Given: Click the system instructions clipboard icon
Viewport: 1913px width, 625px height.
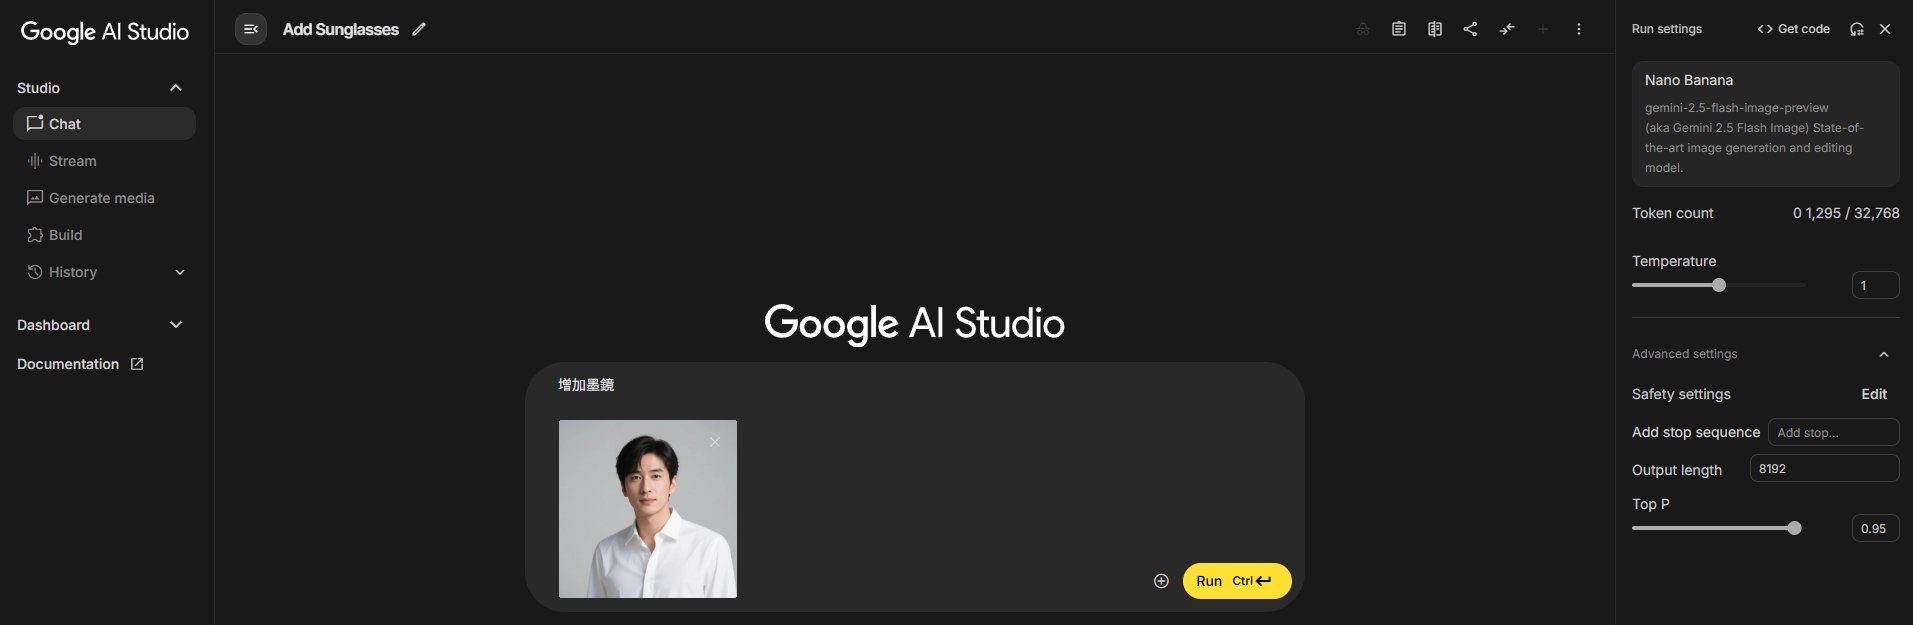Looking at the screenshot, I should click(x=1398, y=29).
